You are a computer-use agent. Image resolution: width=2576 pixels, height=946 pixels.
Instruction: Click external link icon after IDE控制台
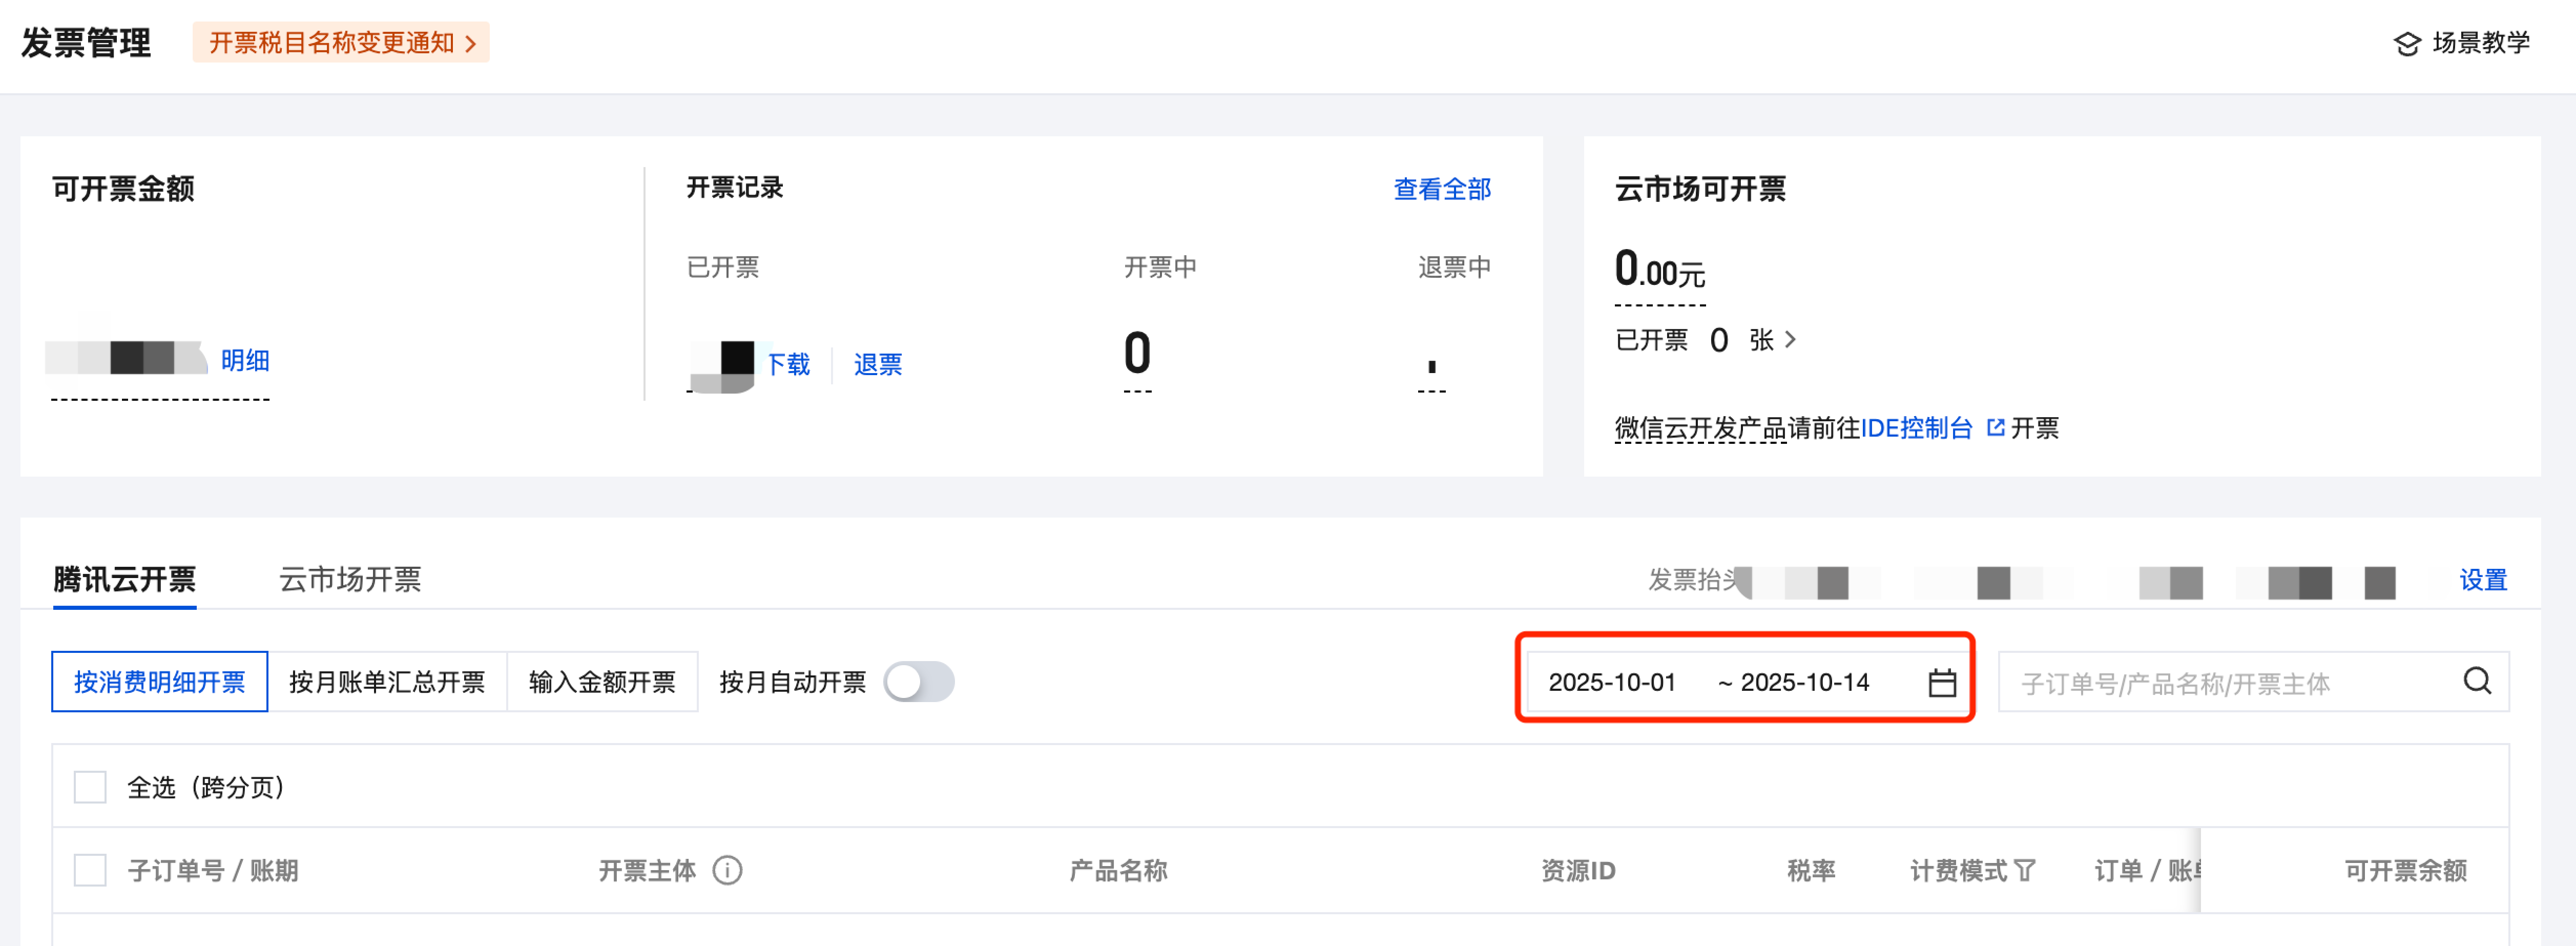[x=1995, y=428]
